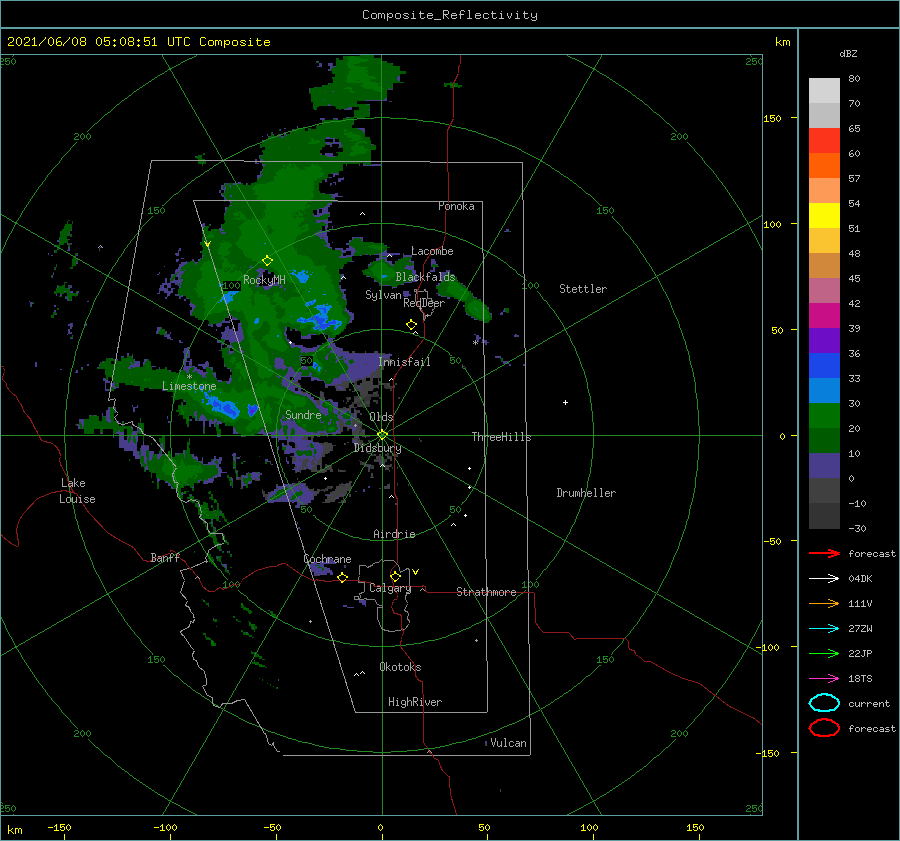Click the orange 111V arrow icon
This screenshot has width=900, height=841.
tap(824, 603)
